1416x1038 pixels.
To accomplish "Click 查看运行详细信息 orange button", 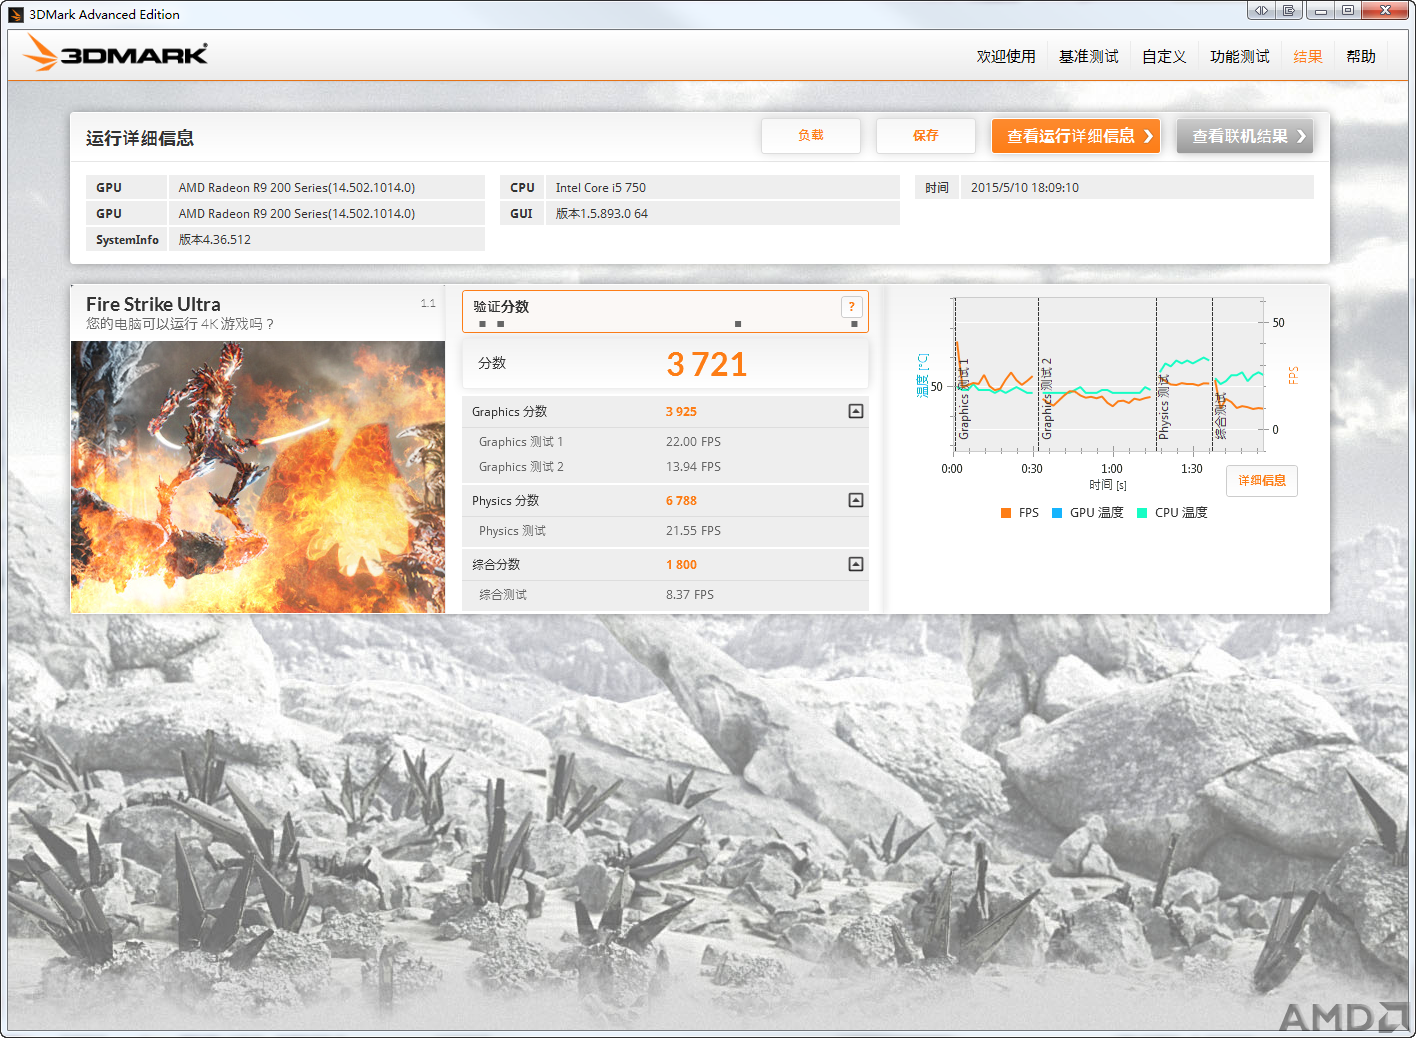I will [x=1076, y=136].
